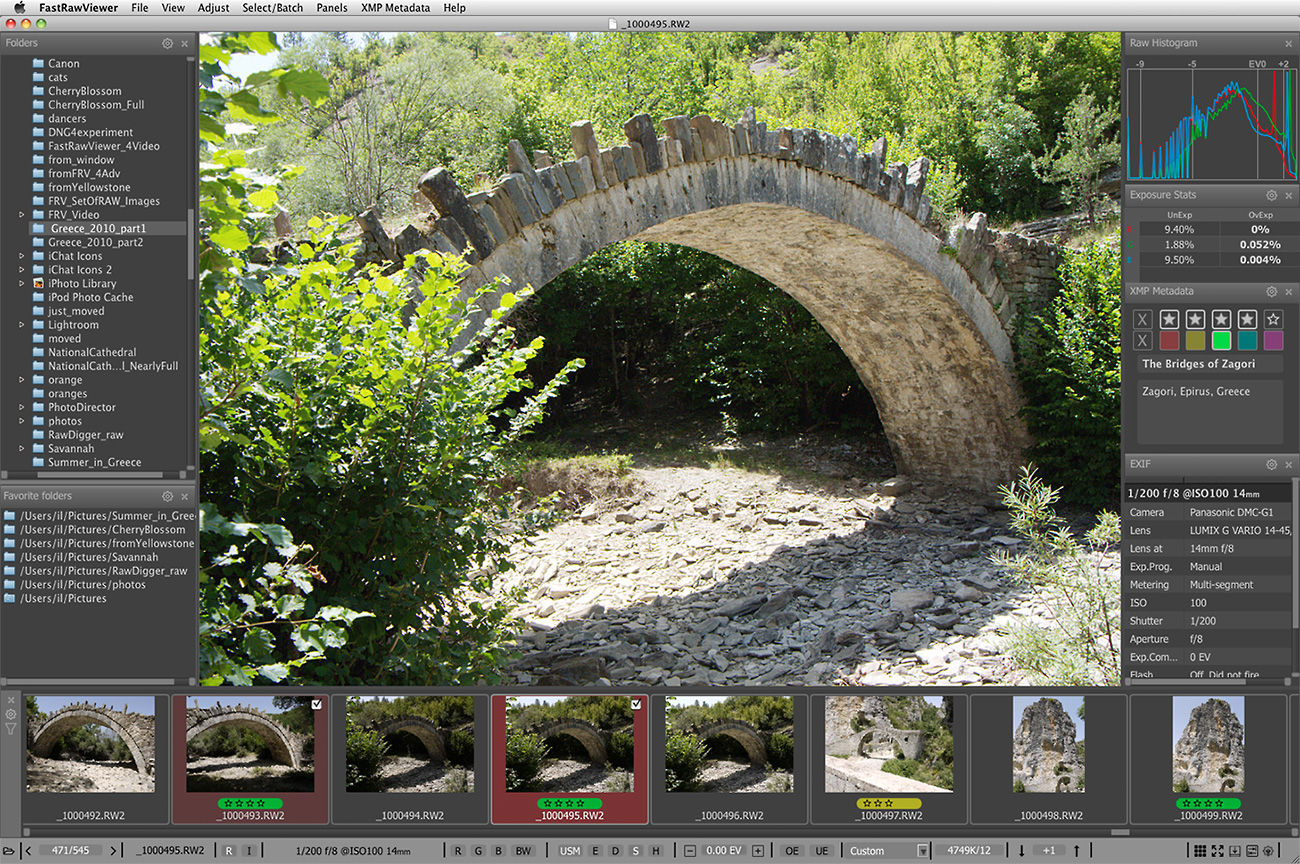Uncheck the selection checkbox on _1000493.RW2 thumbnail
Screen dimensions: 1300x864
point(317,705)
